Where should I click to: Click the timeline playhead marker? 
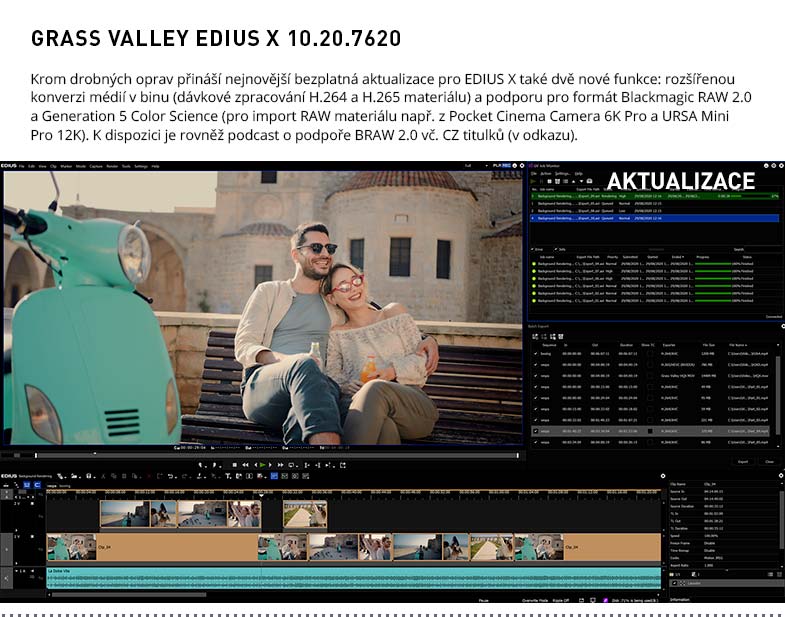point(262,495)
